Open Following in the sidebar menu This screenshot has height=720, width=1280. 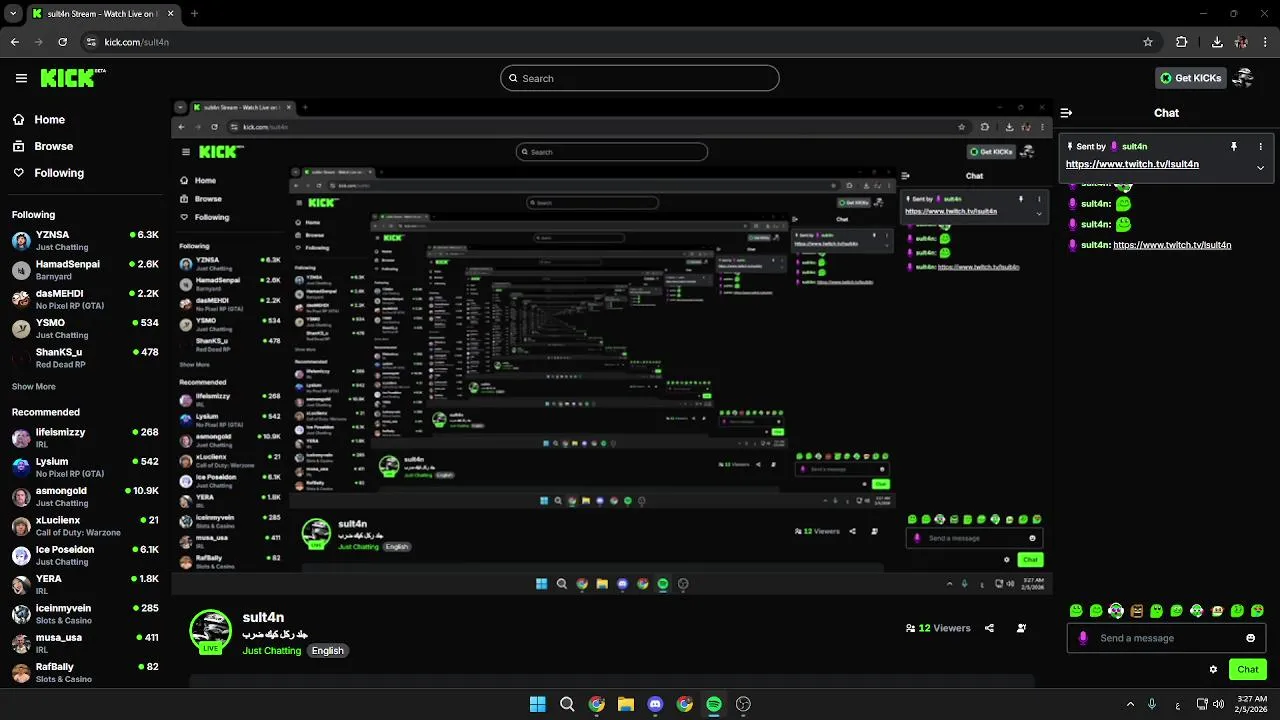[x=48, y=173]
